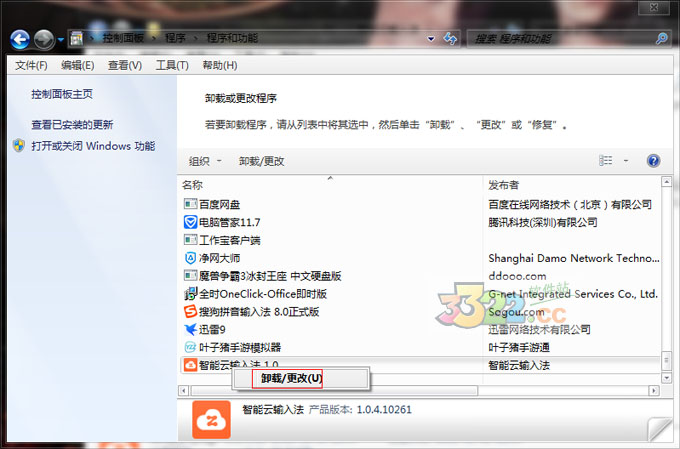680x449 pixels.
Task: Open the 工具(T) menu
Action: click(x=172, y=66)
